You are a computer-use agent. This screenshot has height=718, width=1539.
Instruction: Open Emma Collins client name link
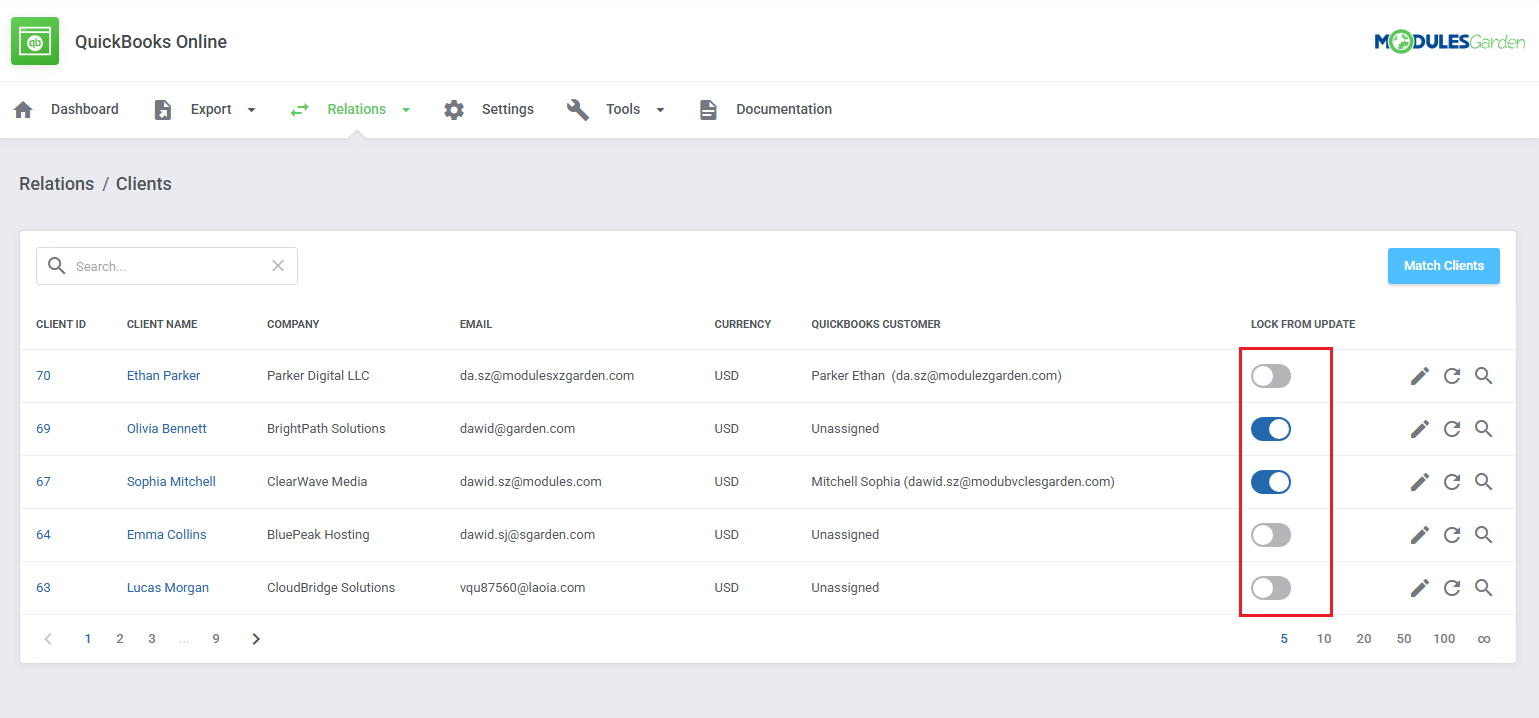tap(166, 535)
